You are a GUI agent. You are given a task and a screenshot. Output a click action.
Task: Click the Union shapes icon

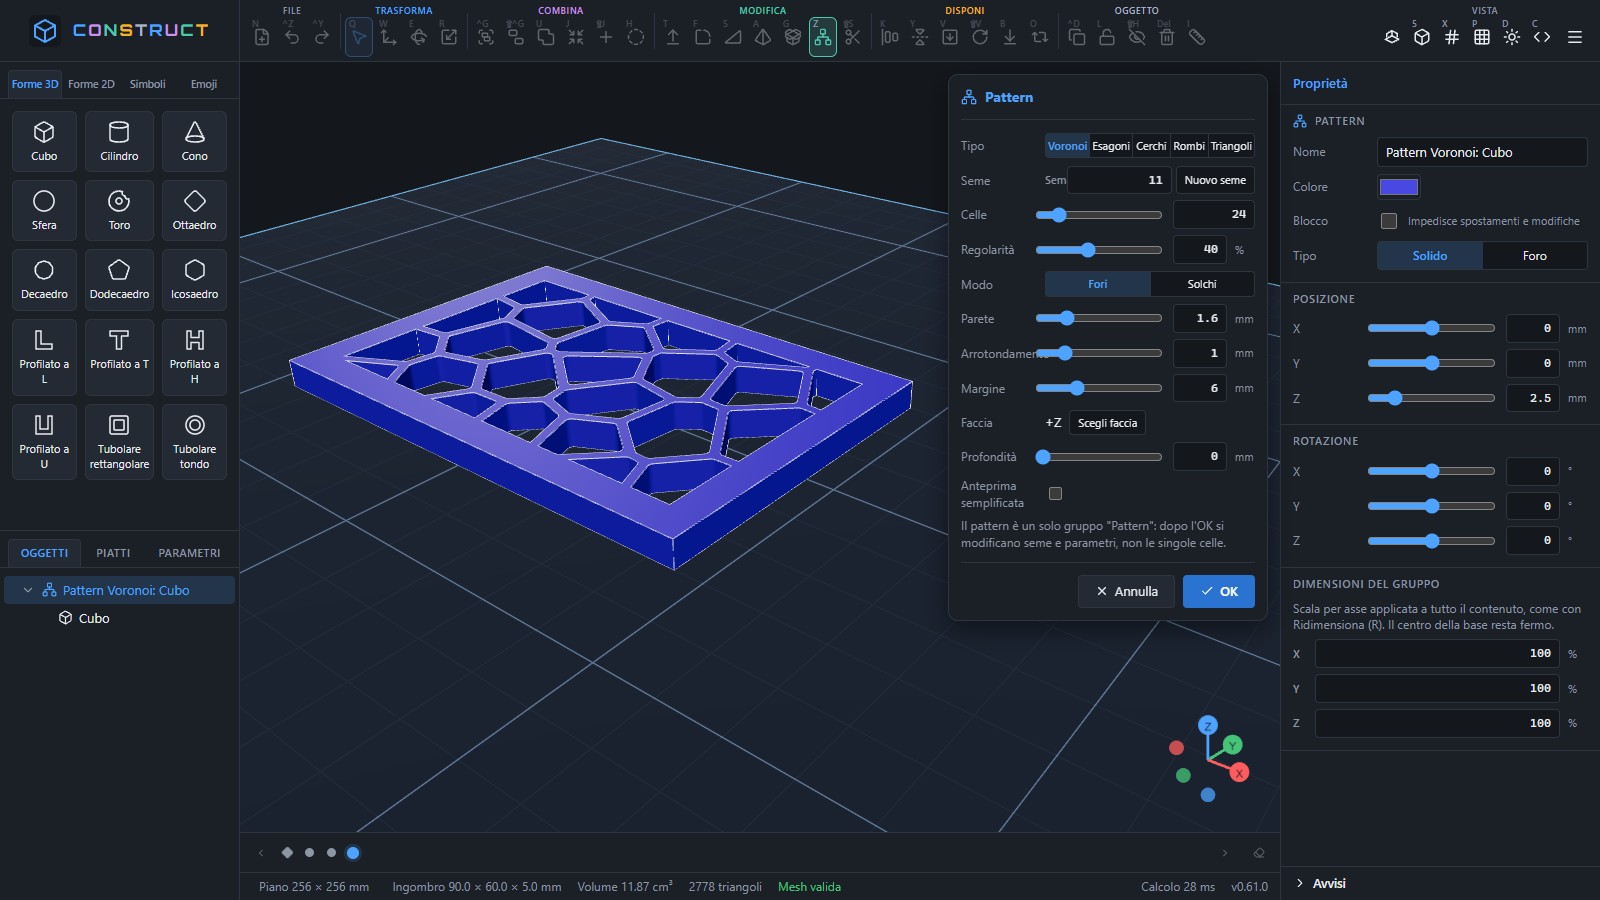(546, 37)
